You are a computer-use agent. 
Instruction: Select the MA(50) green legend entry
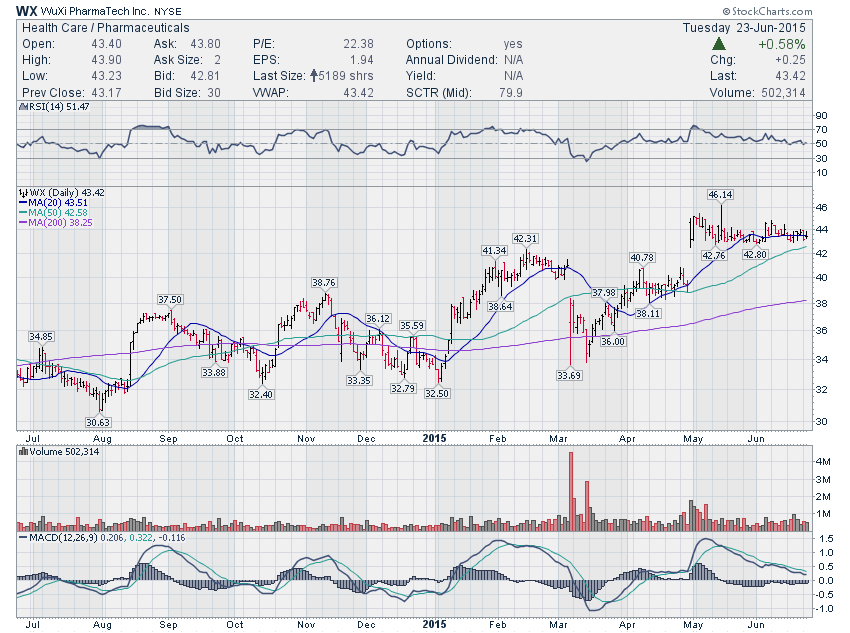[53, 212]
